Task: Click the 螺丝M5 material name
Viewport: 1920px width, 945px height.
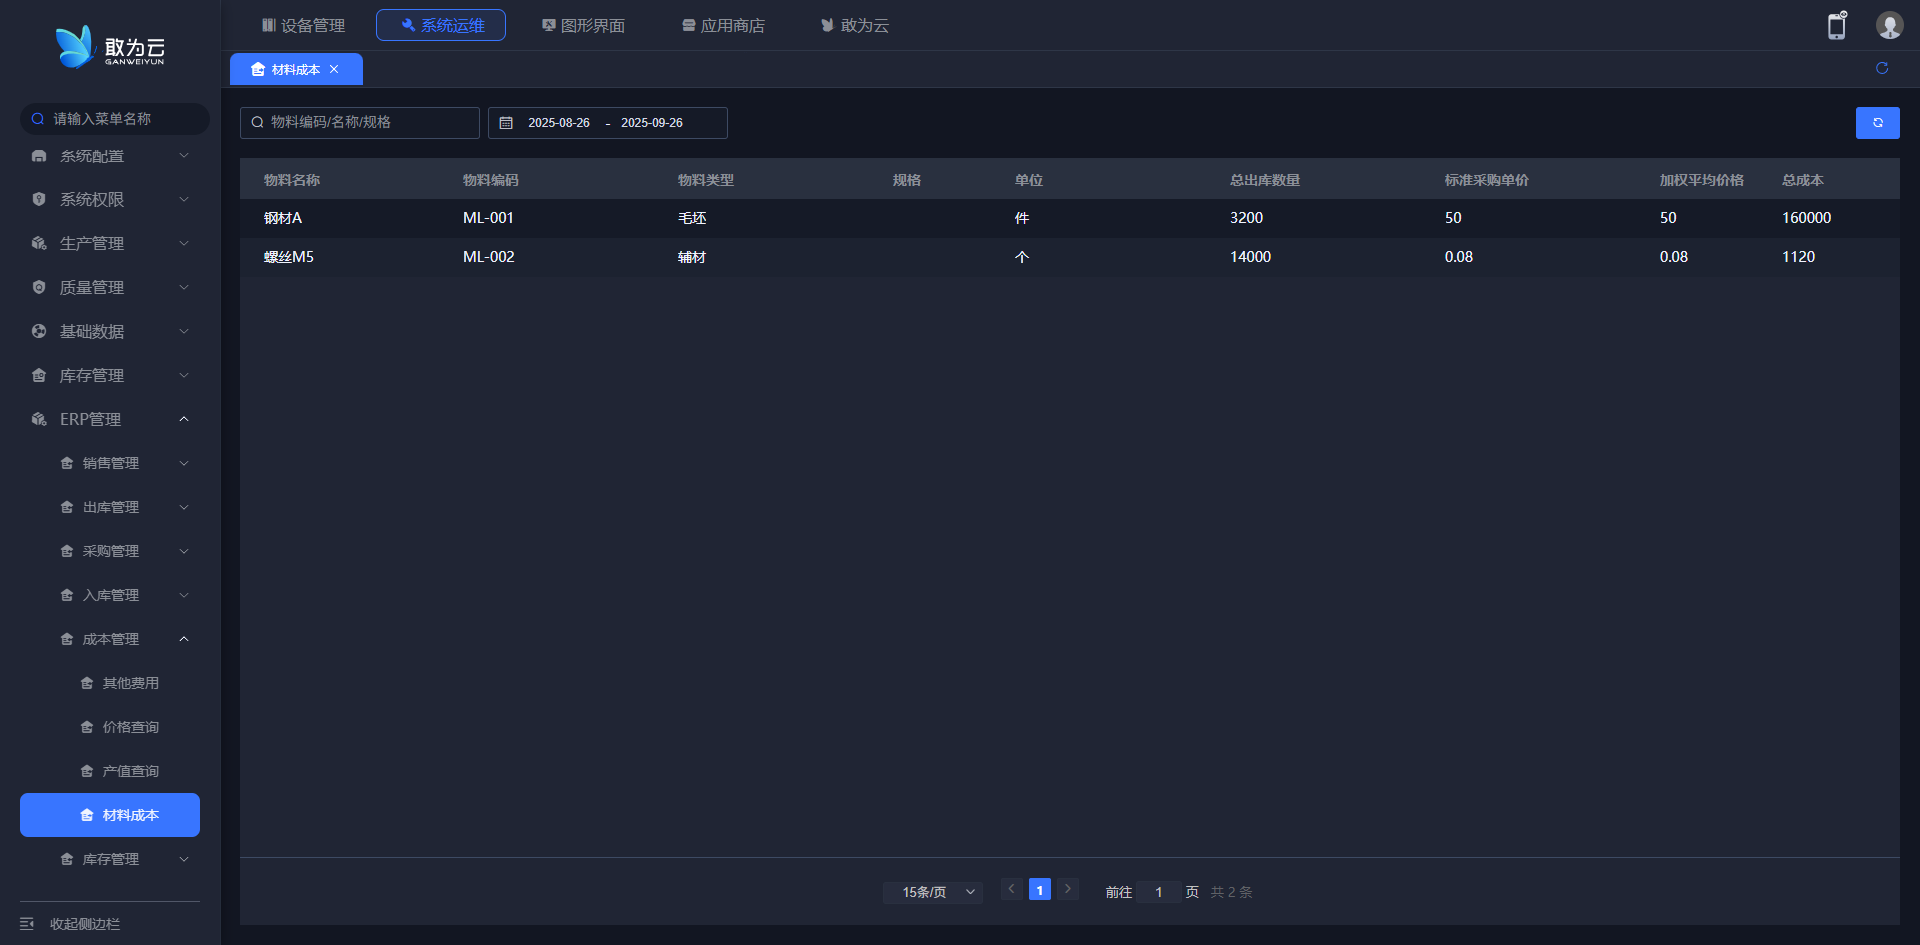Action: (289, 257)
